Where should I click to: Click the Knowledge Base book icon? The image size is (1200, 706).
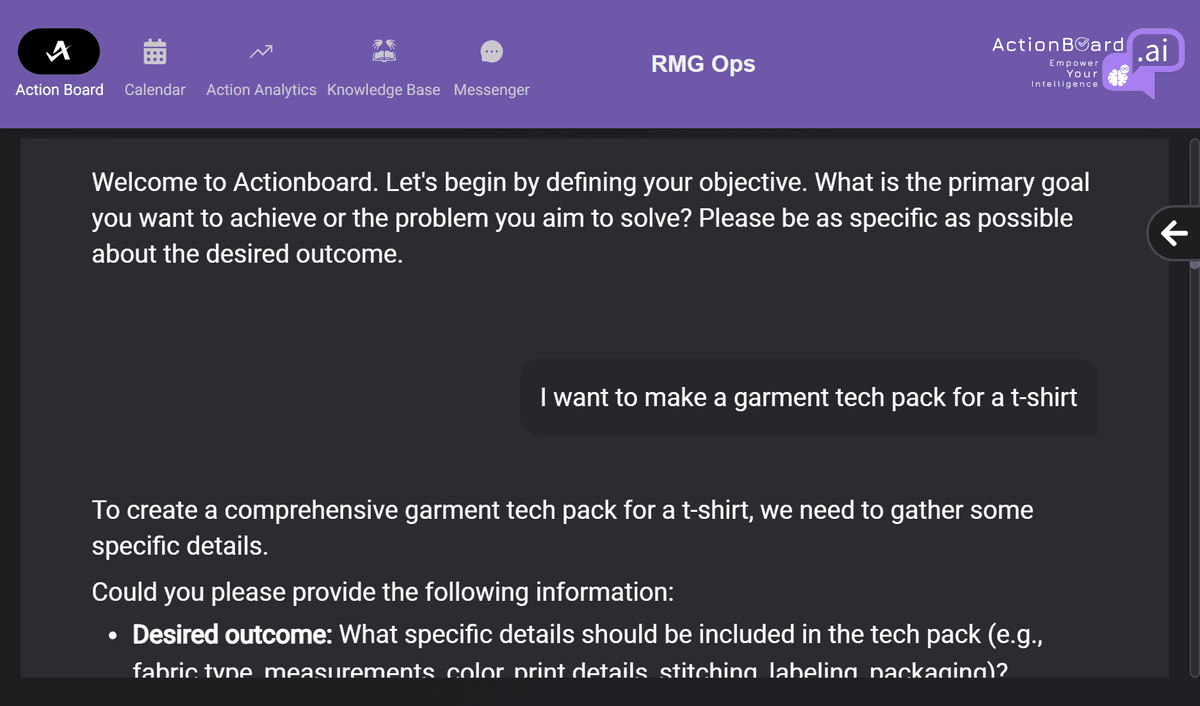click(x=384, y=51)
